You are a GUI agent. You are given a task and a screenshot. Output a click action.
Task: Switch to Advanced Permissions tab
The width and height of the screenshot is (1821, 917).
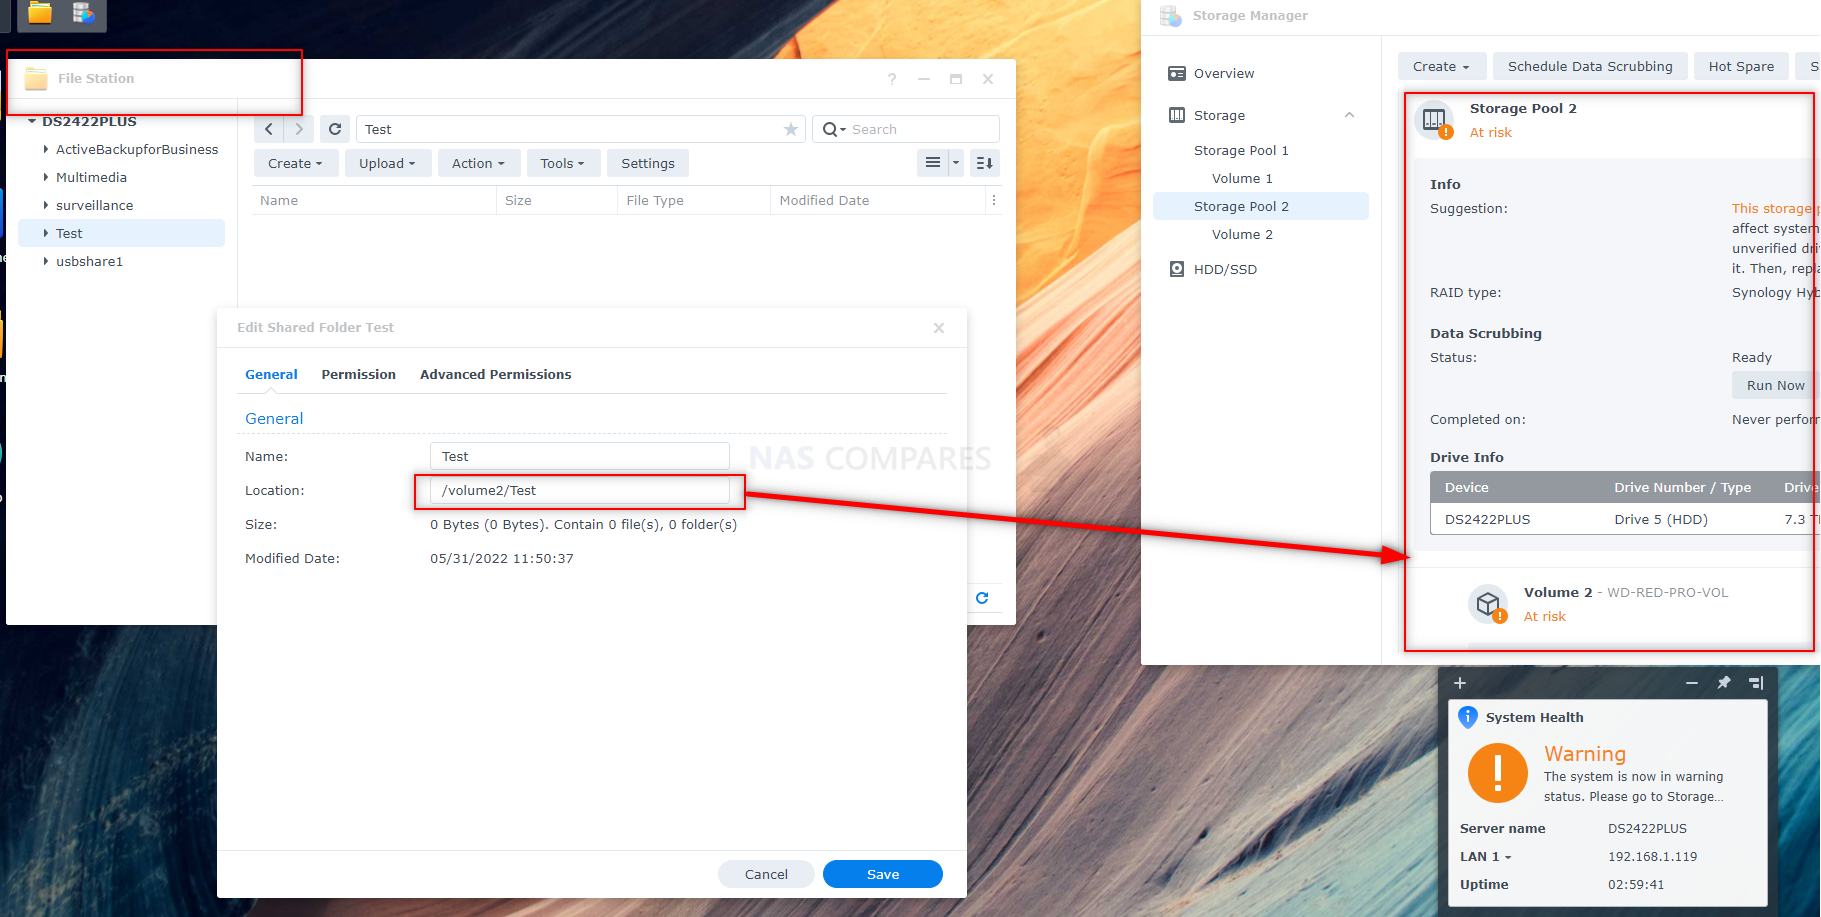tap(495, 374)
